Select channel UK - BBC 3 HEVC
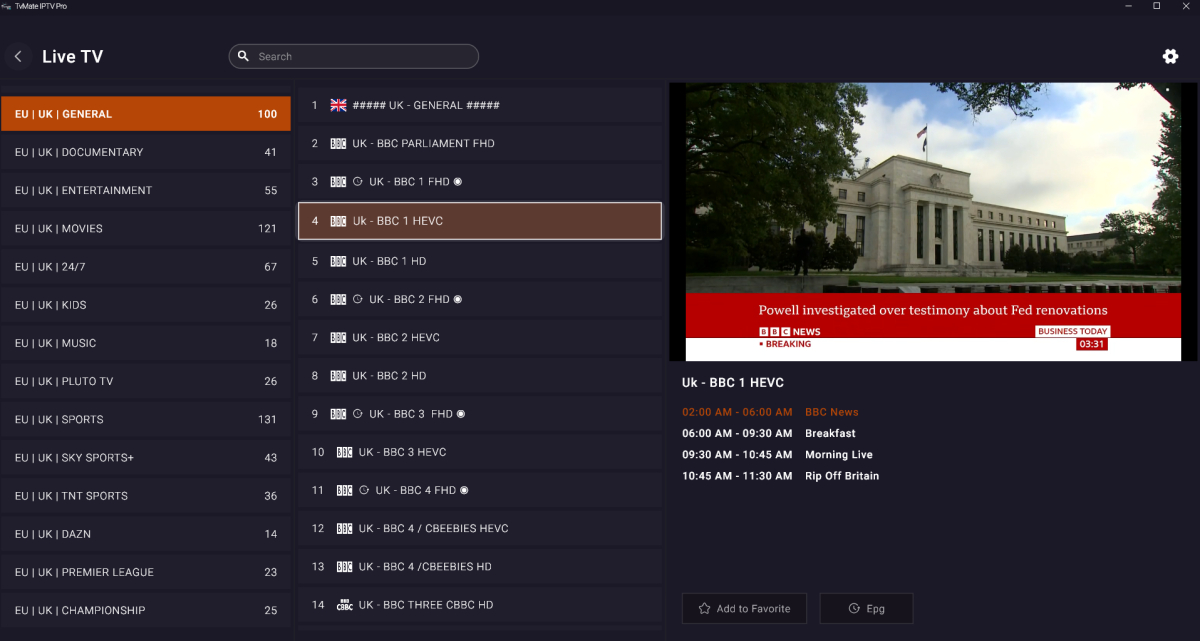Viewport: 1200px width, 641px height. [x=480, y=453]
